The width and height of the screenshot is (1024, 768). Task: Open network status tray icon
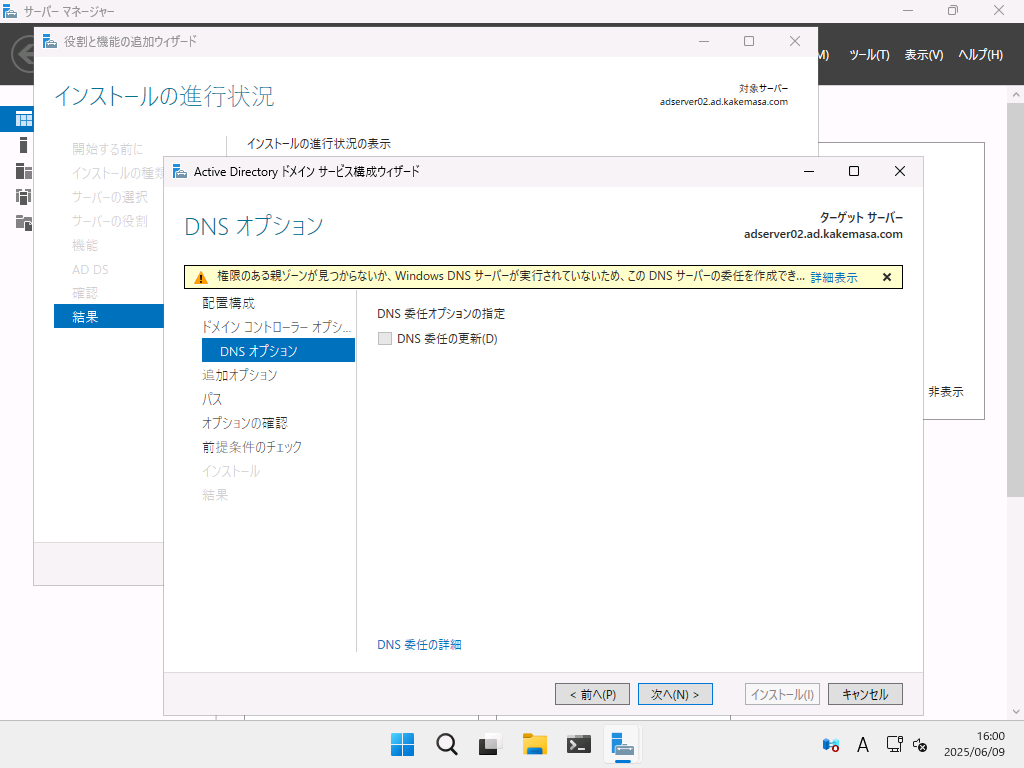coord(894,744)
